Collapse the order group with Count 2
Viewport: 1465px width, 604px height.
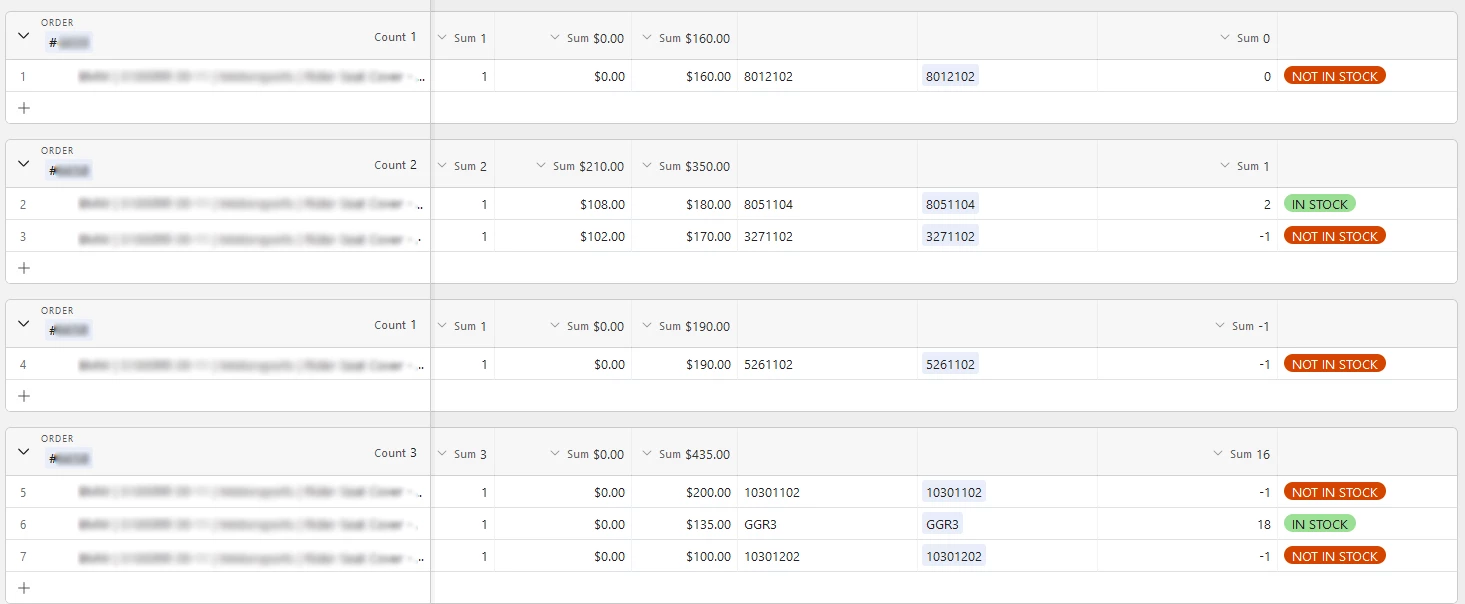pos(24,164)
